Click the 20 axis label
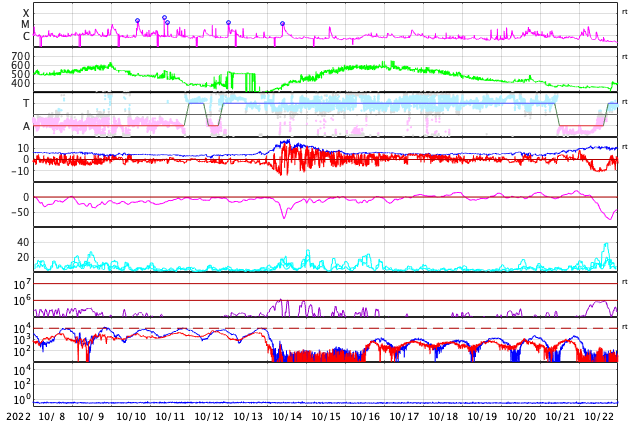634x424 pixels. (23, 257)
